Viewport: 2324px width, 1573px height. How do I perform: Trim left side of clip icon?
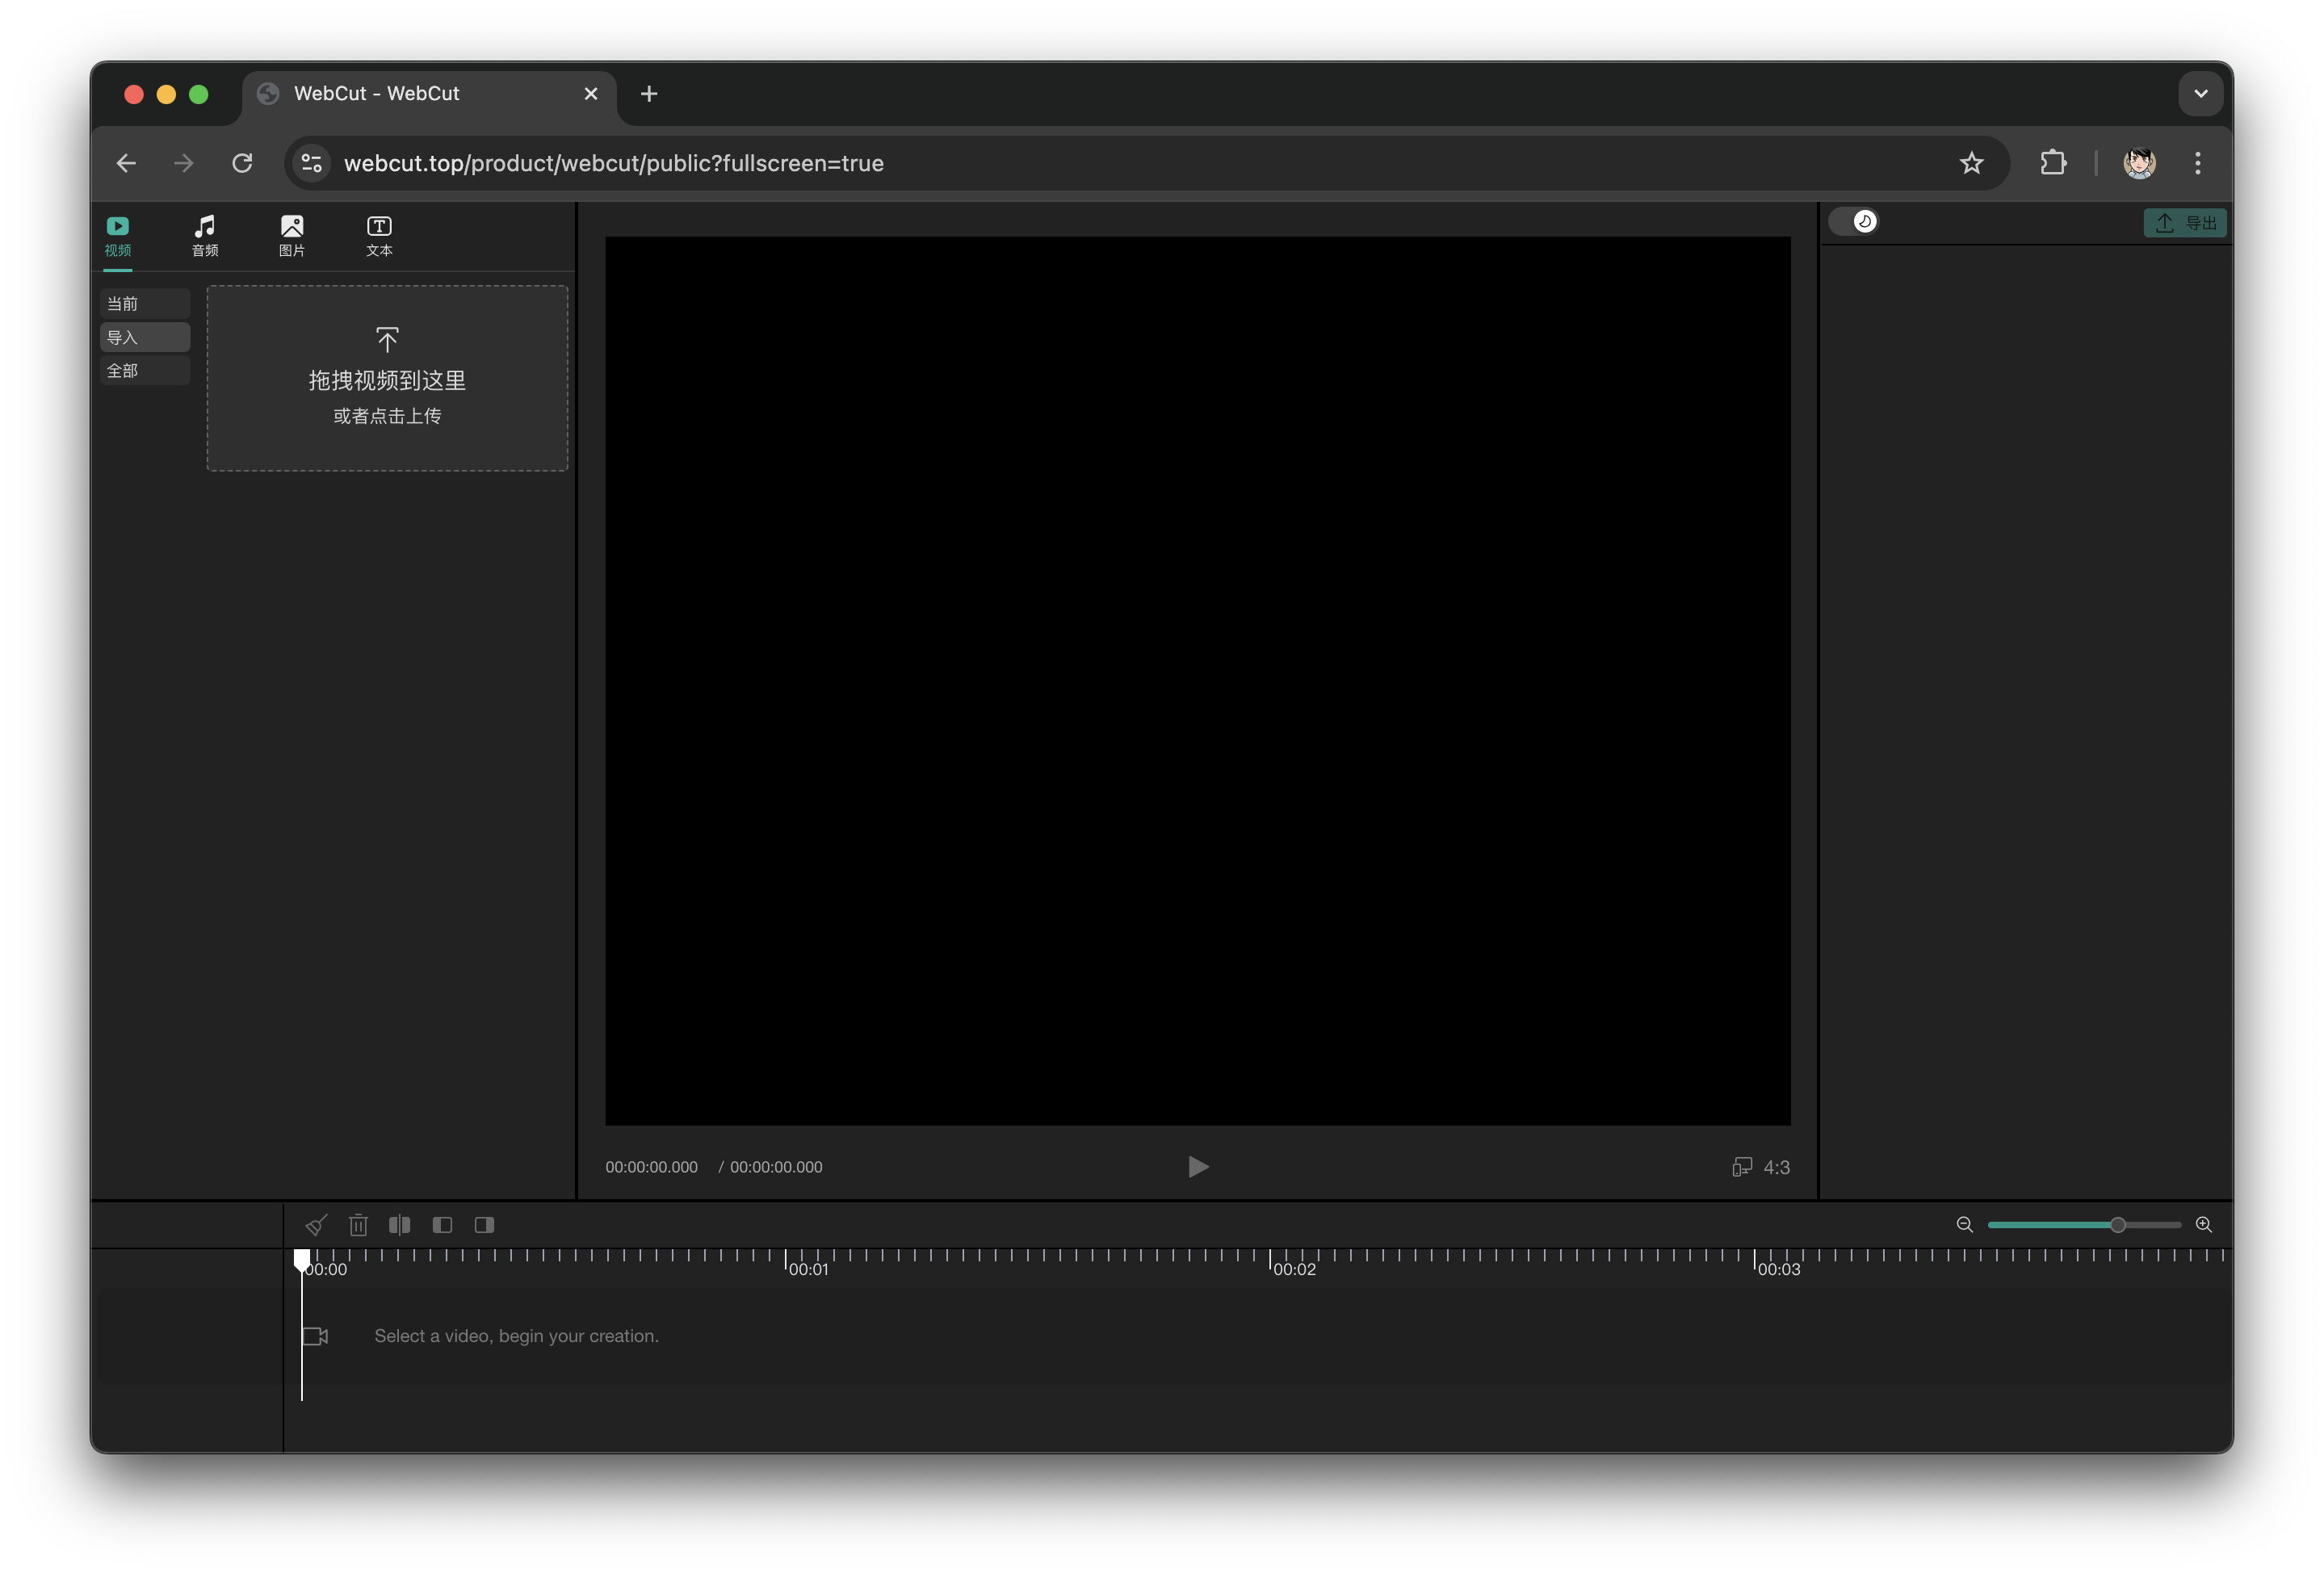pyautogui.click(x=443, y=1224)
